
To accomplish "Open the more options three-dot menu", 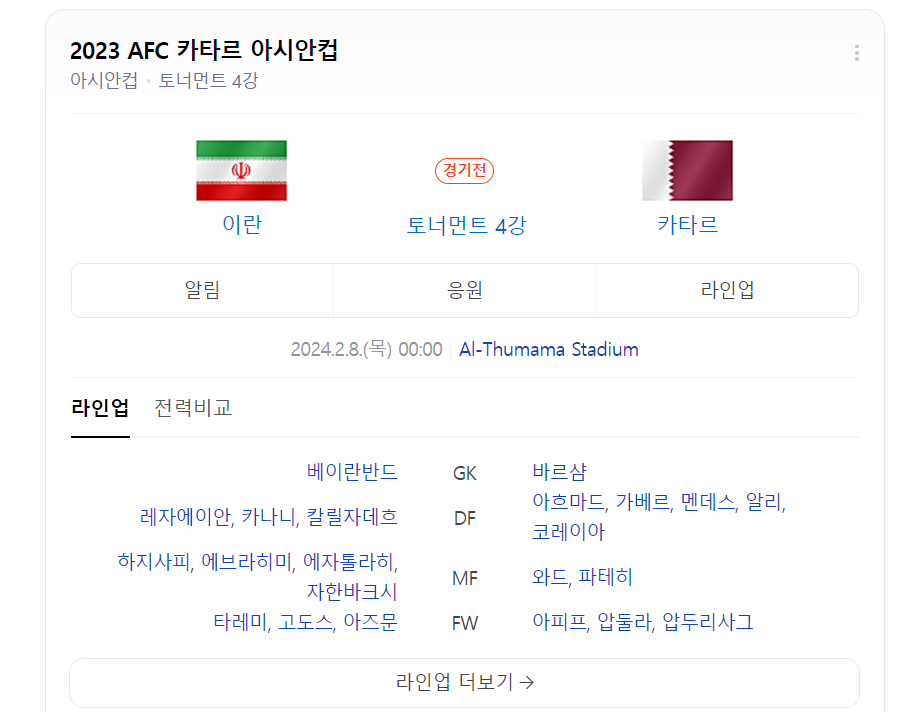I will click(856, 53).
